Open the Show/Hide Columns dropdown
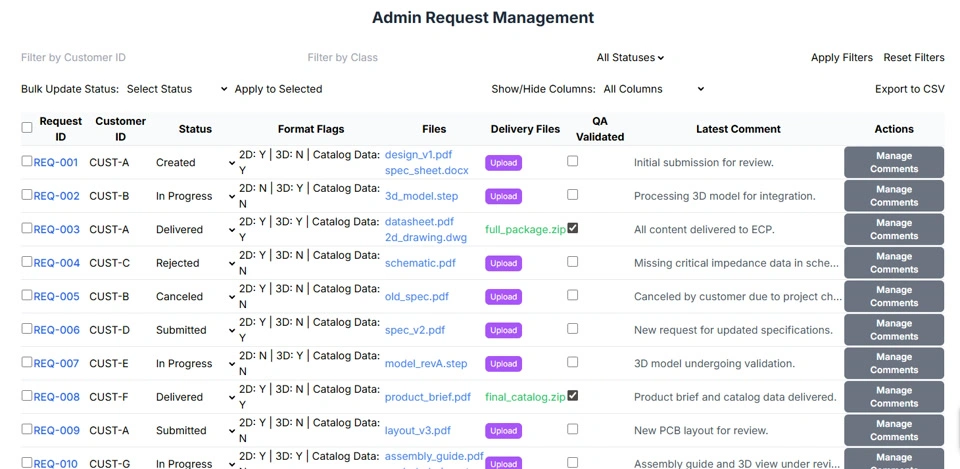Screen dimensions: 960x469 (x=653, y=89)
